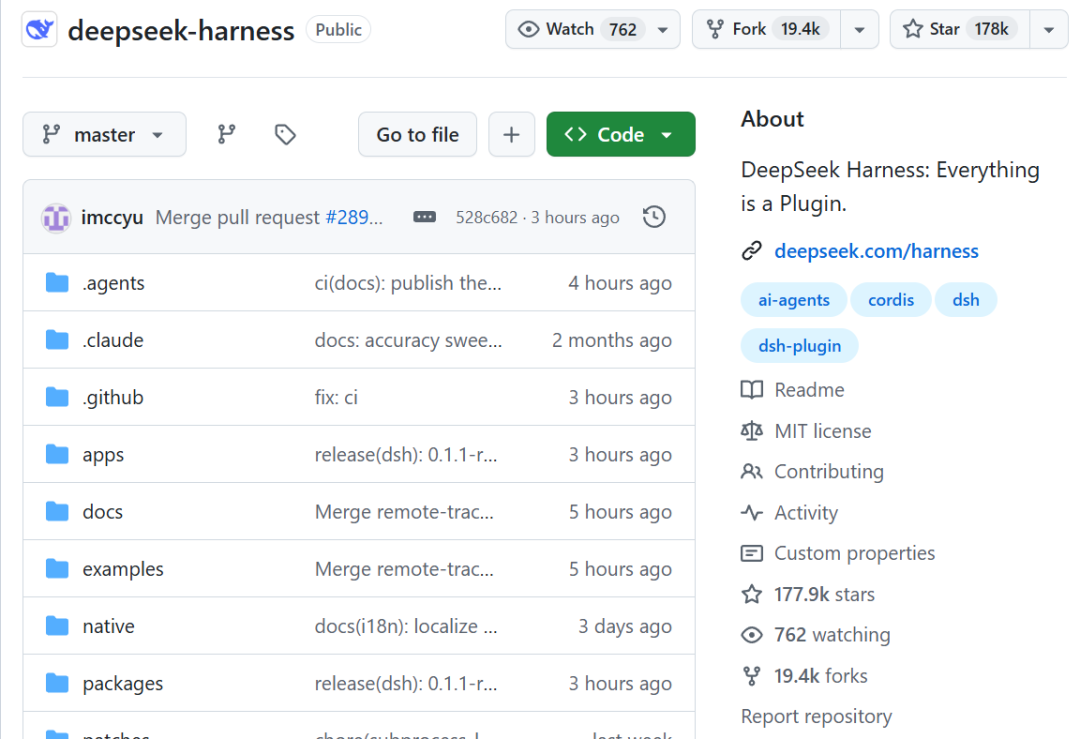The width and height of the screenshot is (1080, 739).
Task: Click the plus add file button
Action: click(x=511, y=134)
